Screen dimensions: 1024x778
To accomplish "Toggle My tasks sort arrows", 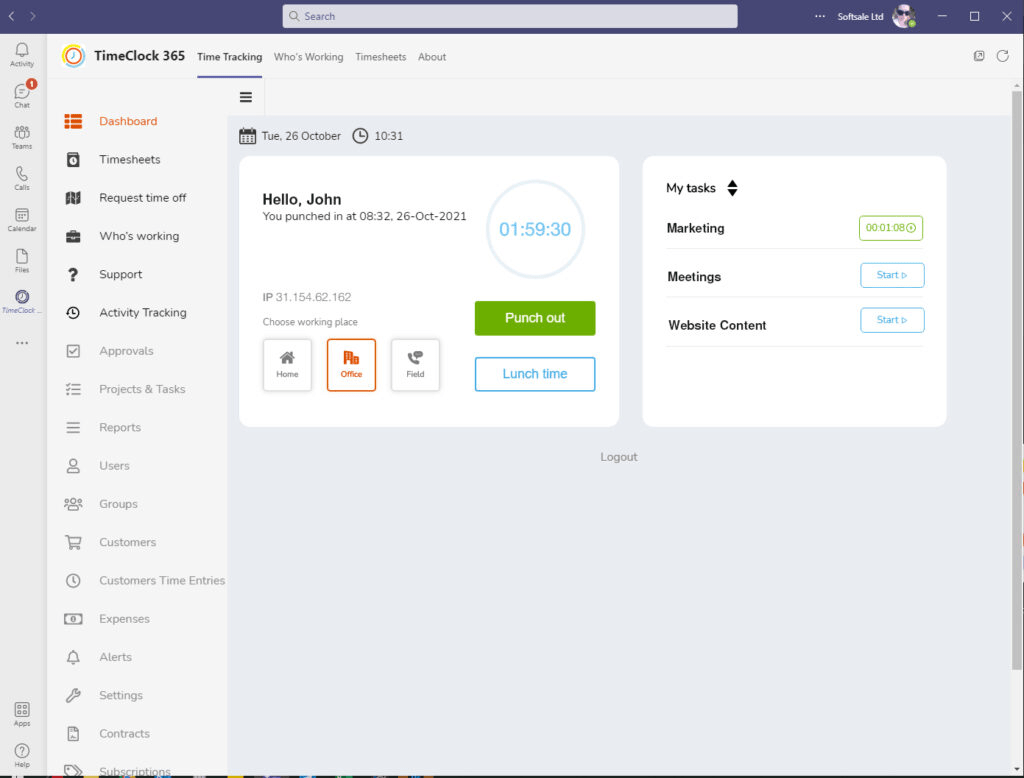I will click(732, 188).
